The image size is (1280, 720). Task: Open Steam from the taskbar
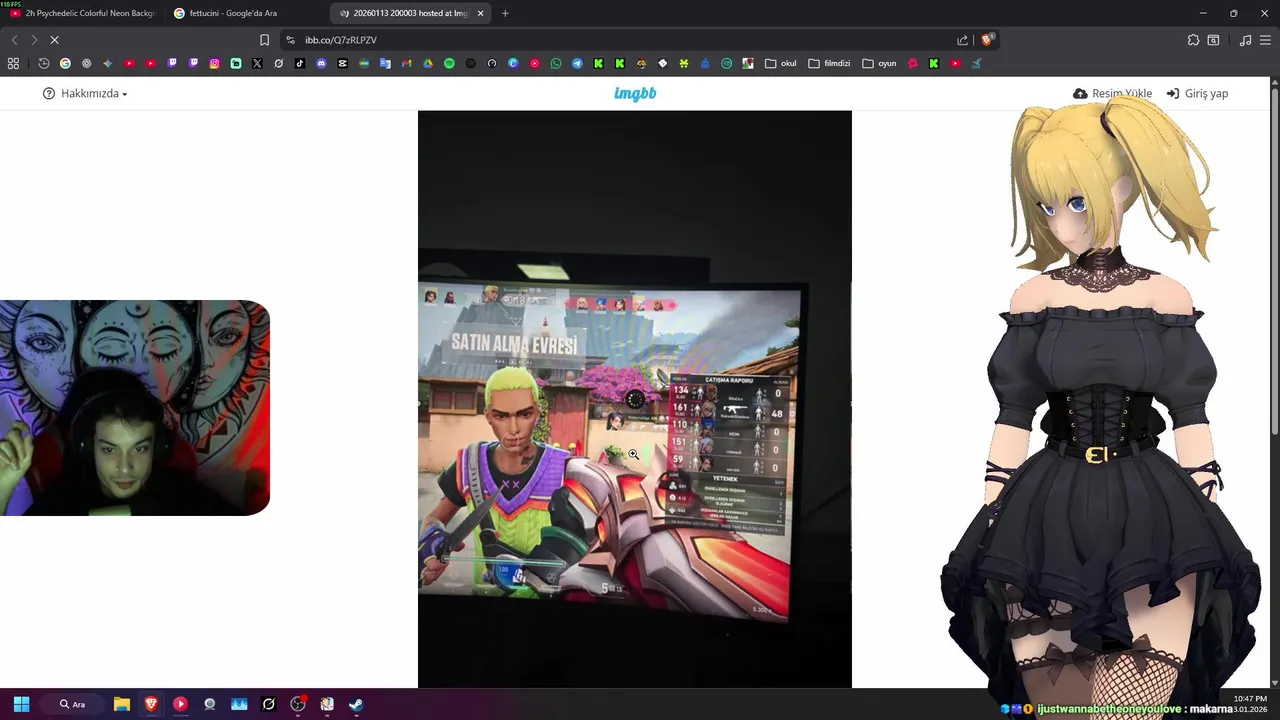point(356,704)
